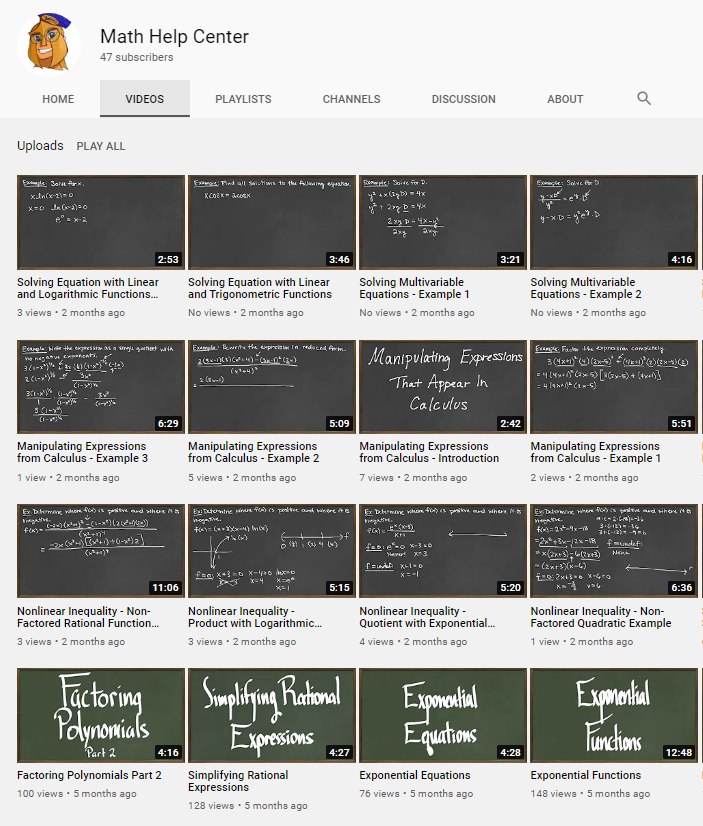
Task: Click the 100 views 5 months ago text
Action: pyautogui.click(x=77, y=793)
